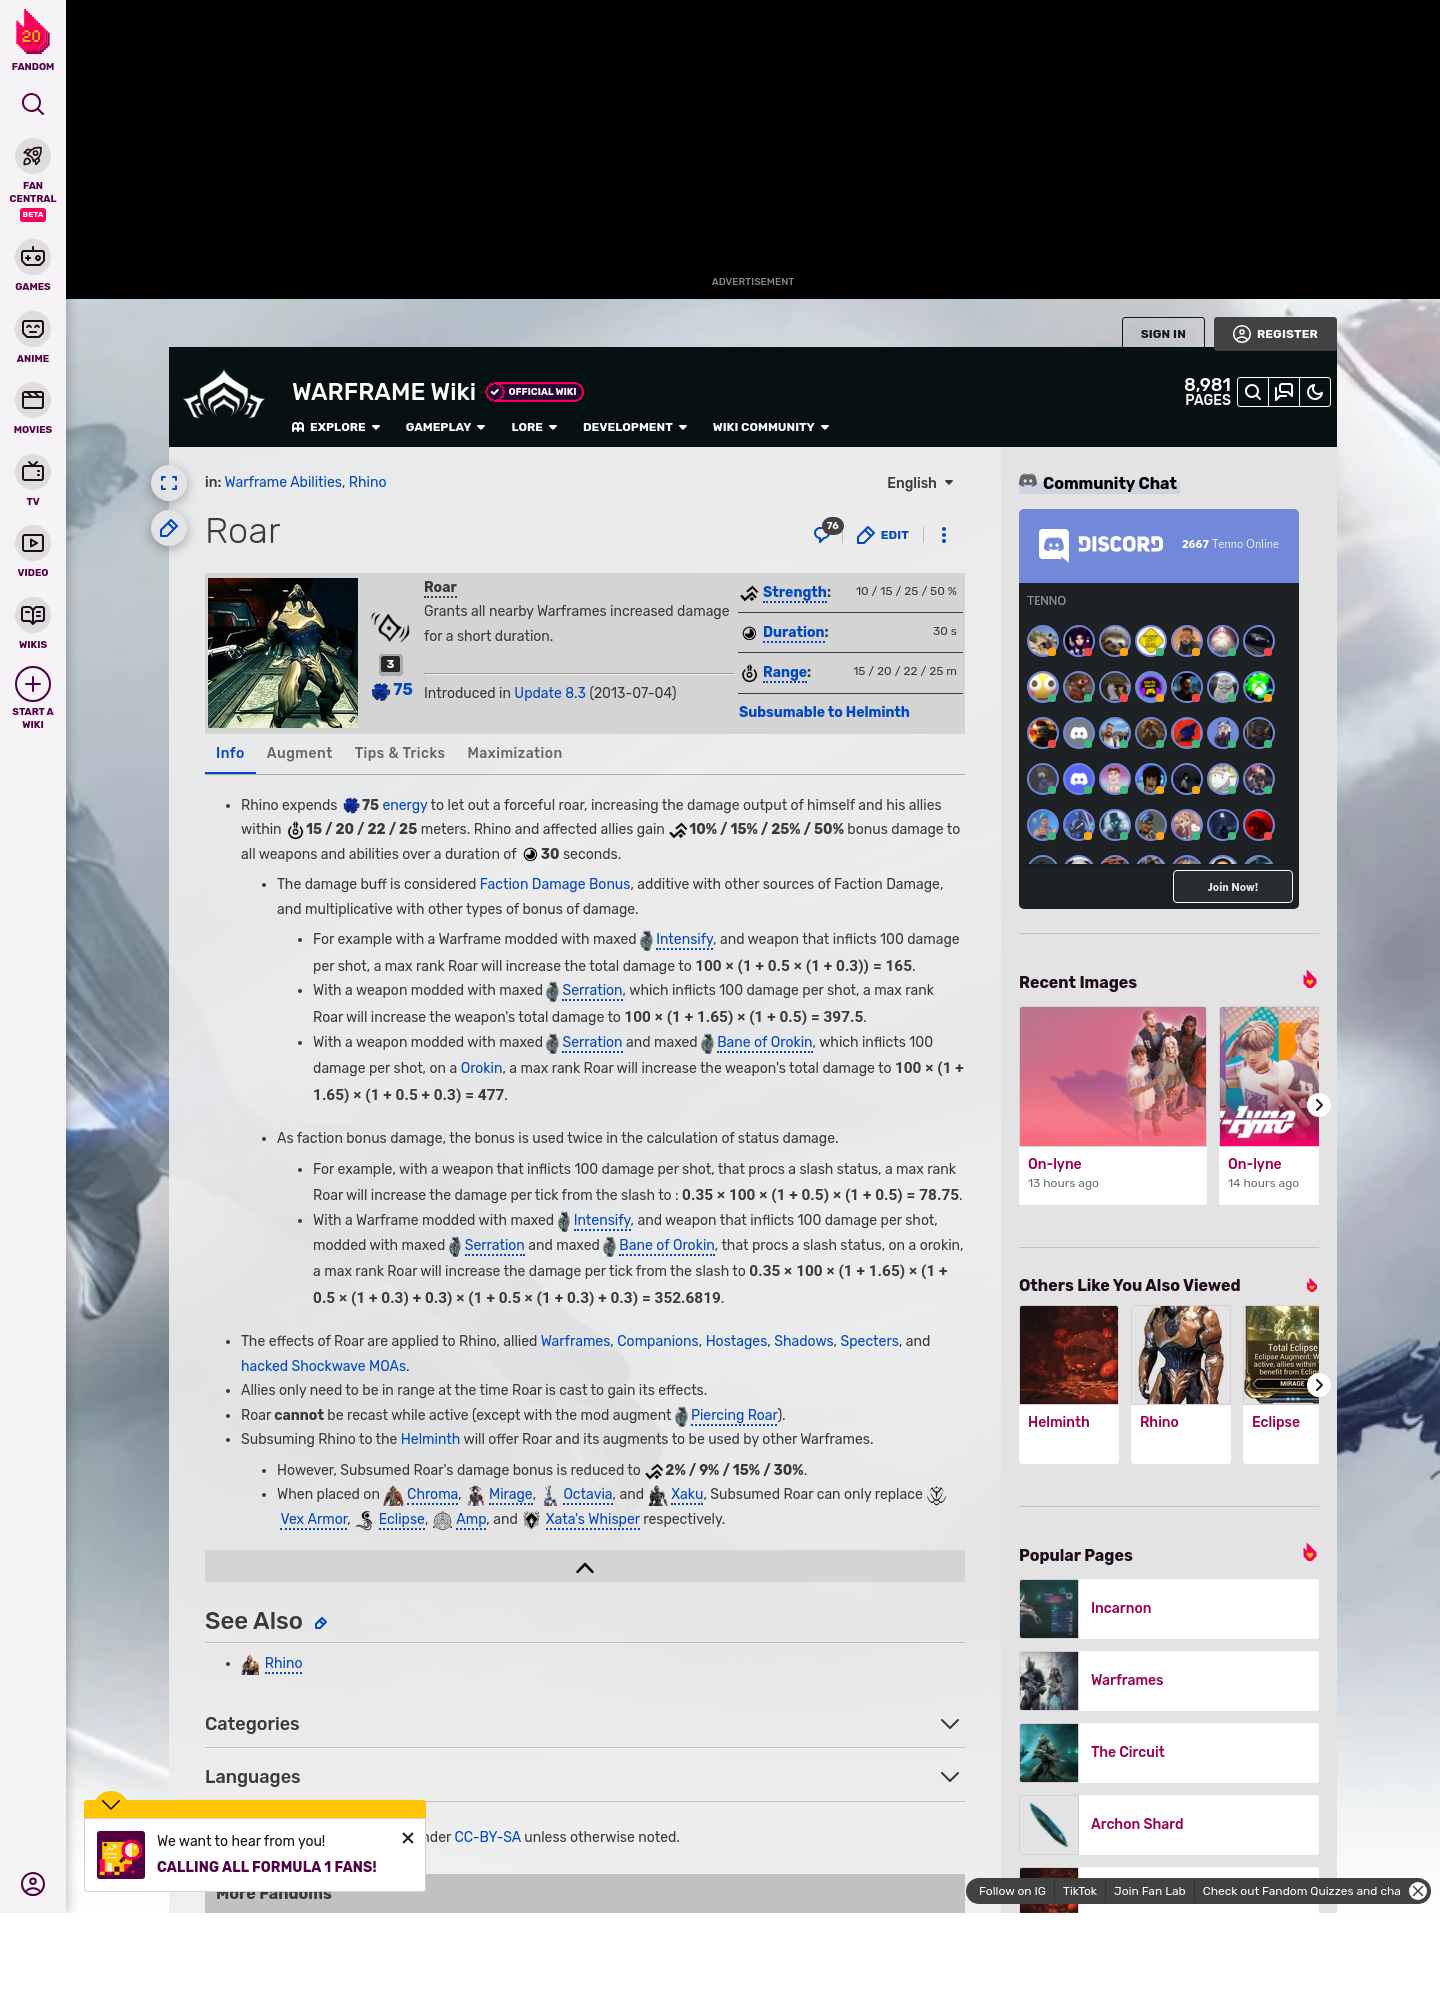This screenshot has width=1440, height=2000.
Task: Switch to the Tips & Tricks tab
Action: 400,753
